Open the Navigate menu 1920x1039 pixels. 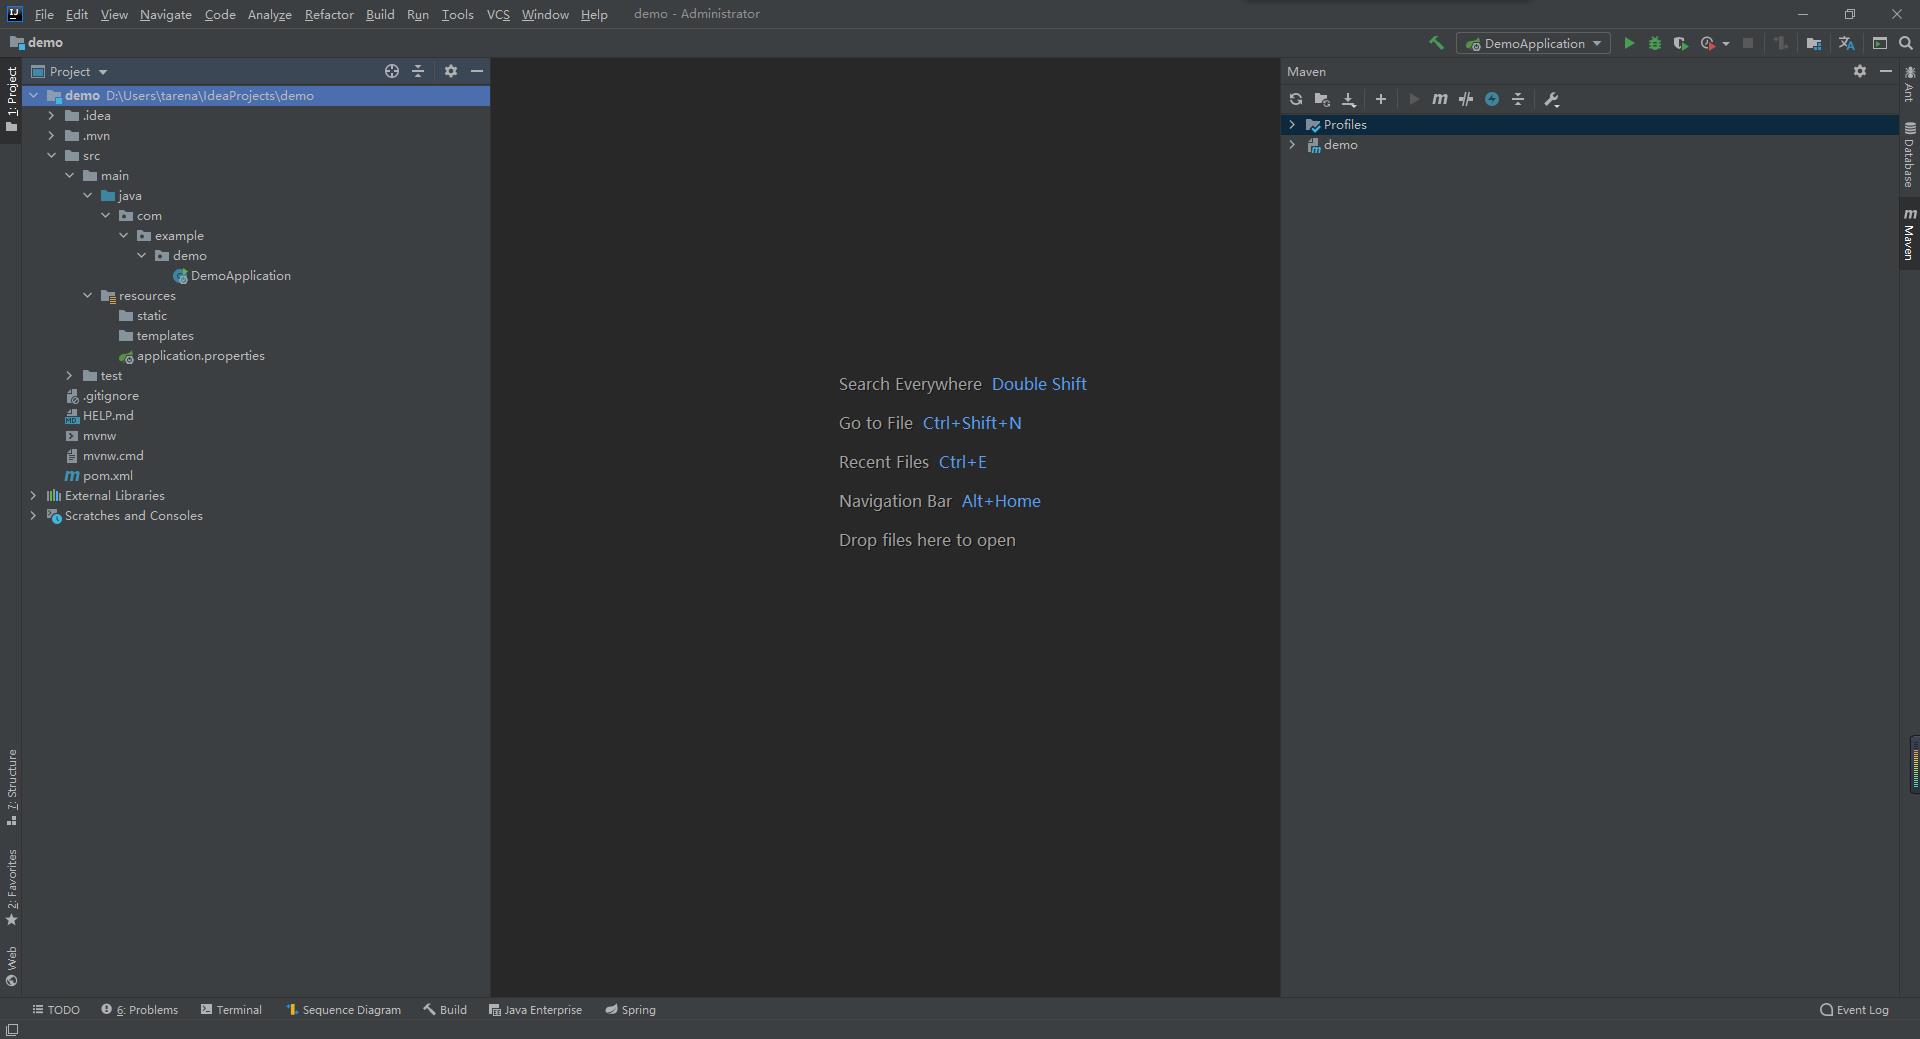pos(166,14)
